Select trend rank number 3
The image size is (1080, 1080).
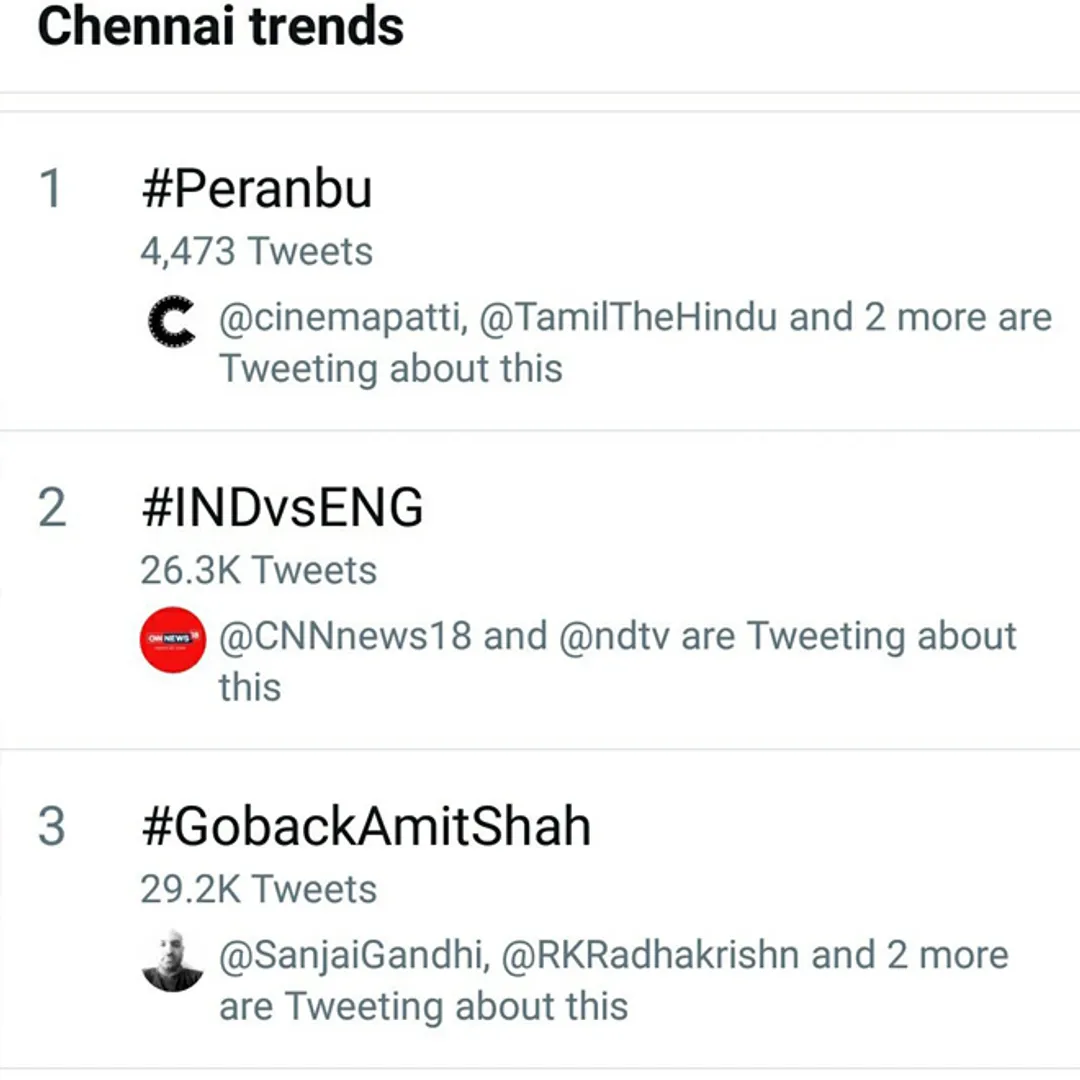[x=52, y=826]
